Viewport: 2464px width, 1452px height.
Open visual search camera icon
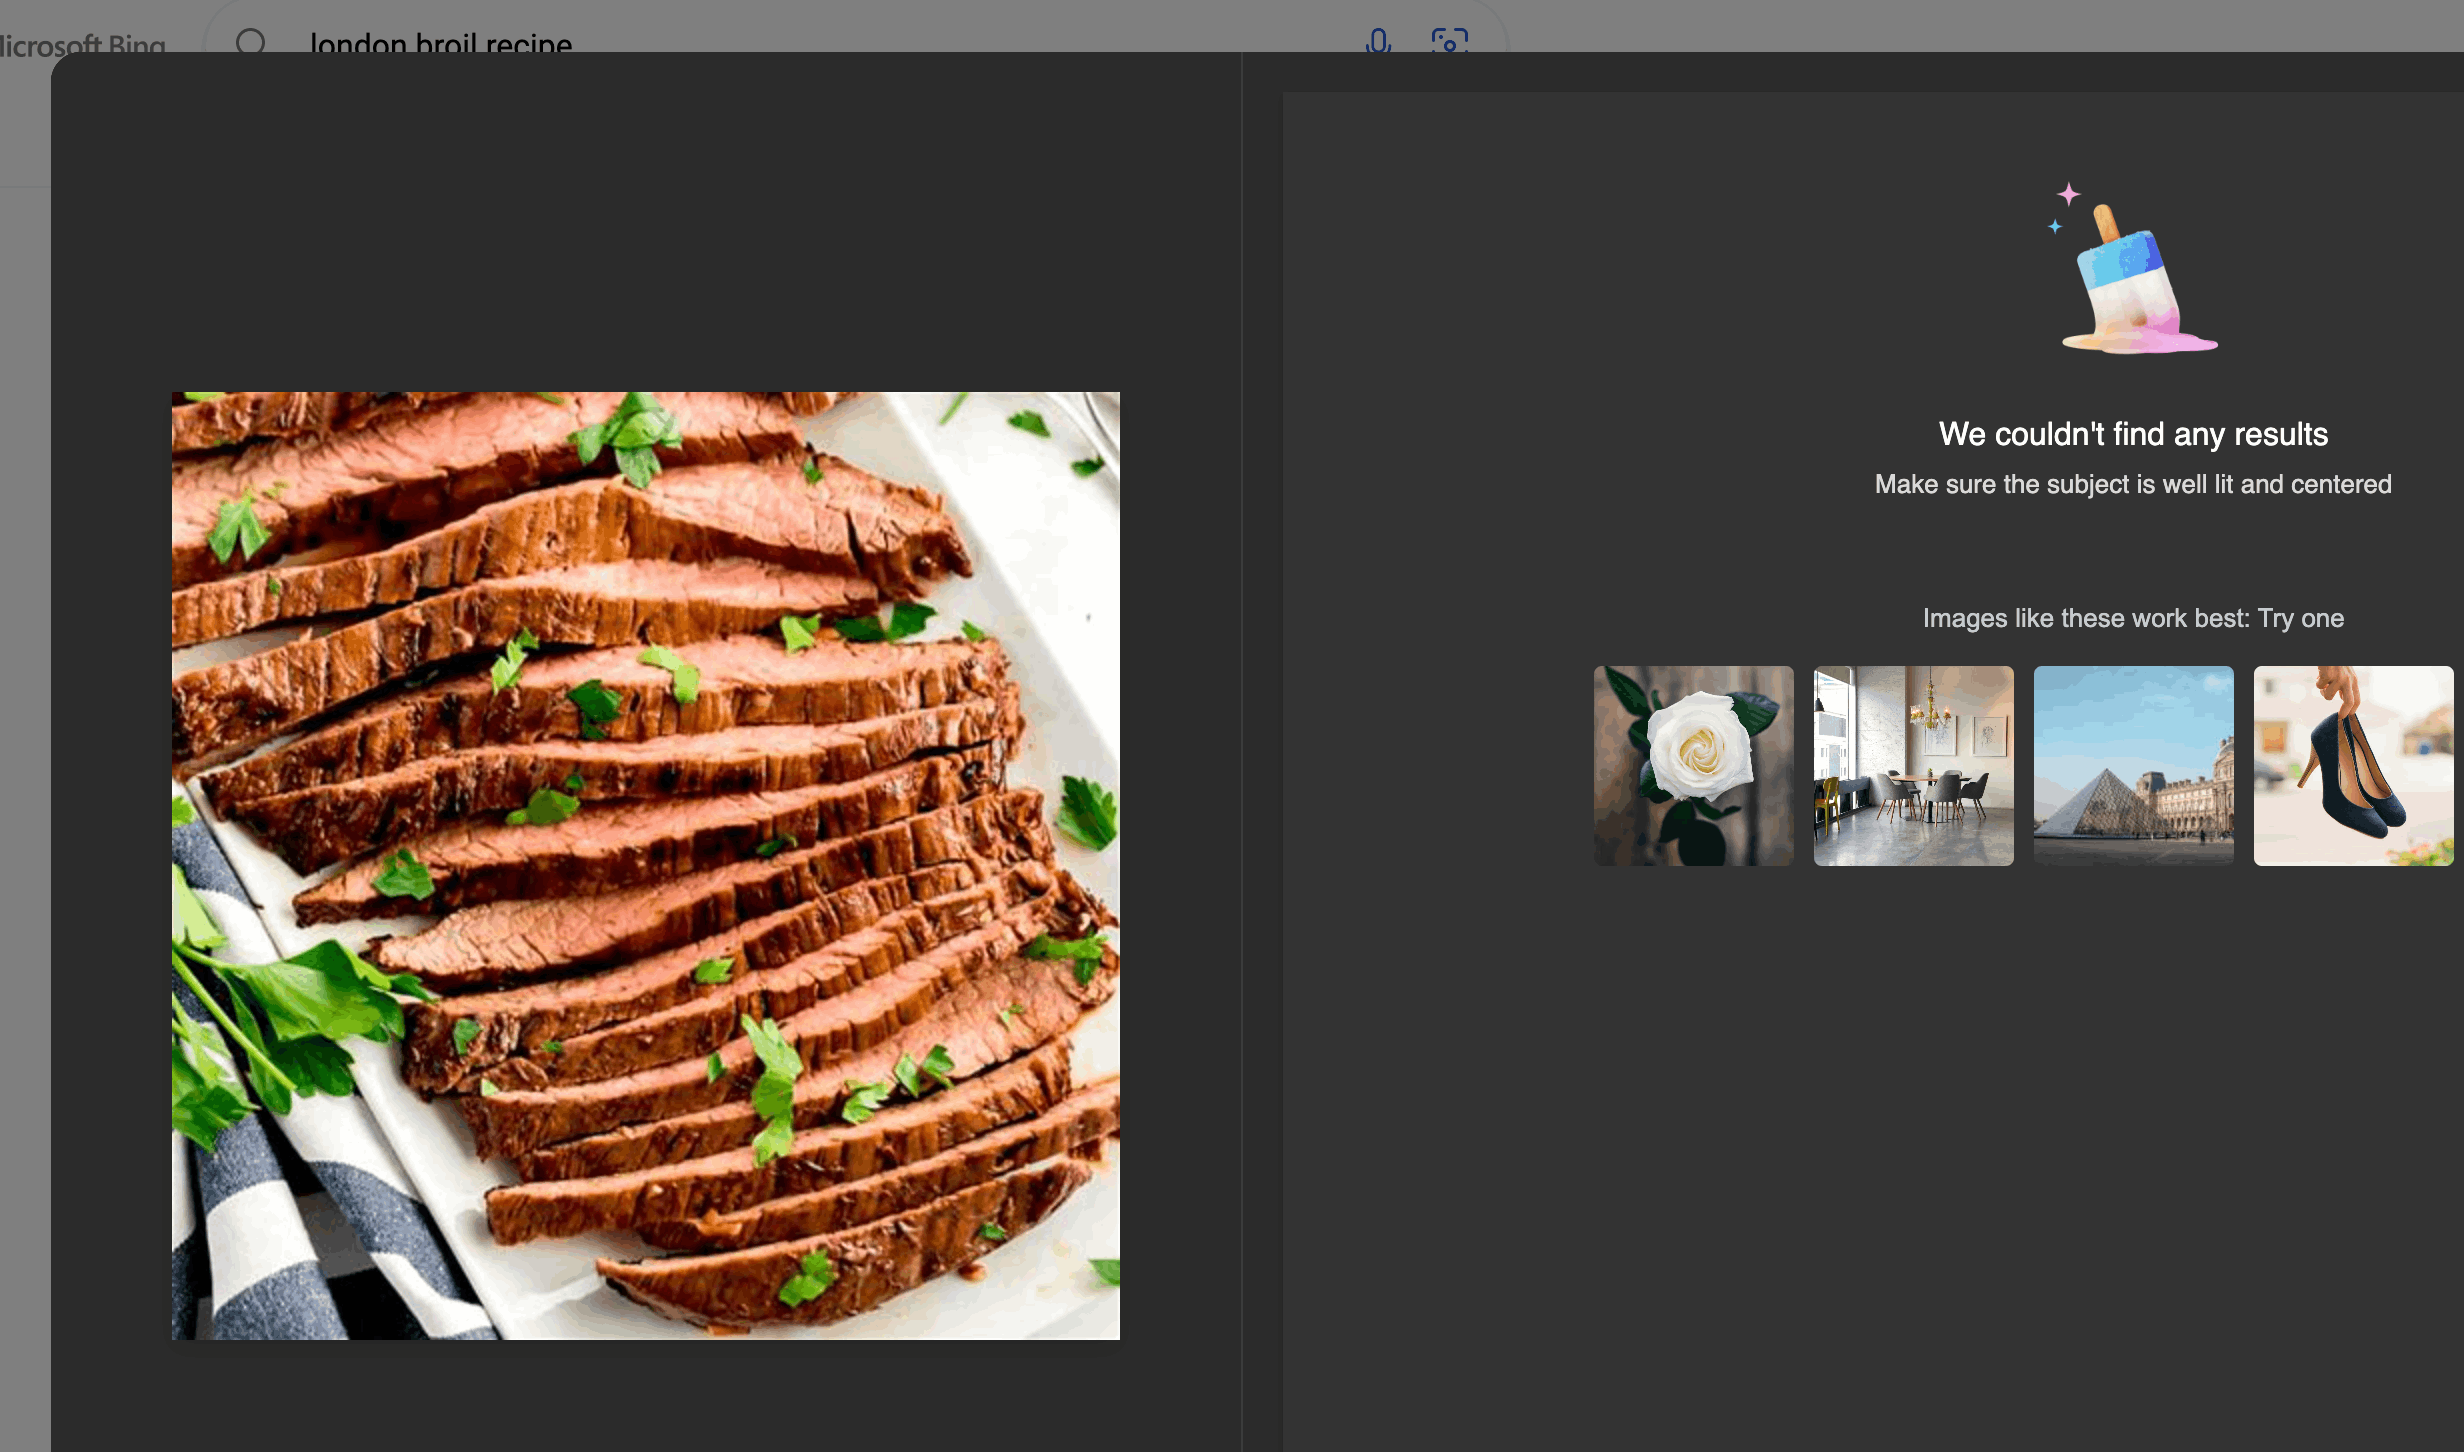pos(1449,40)
